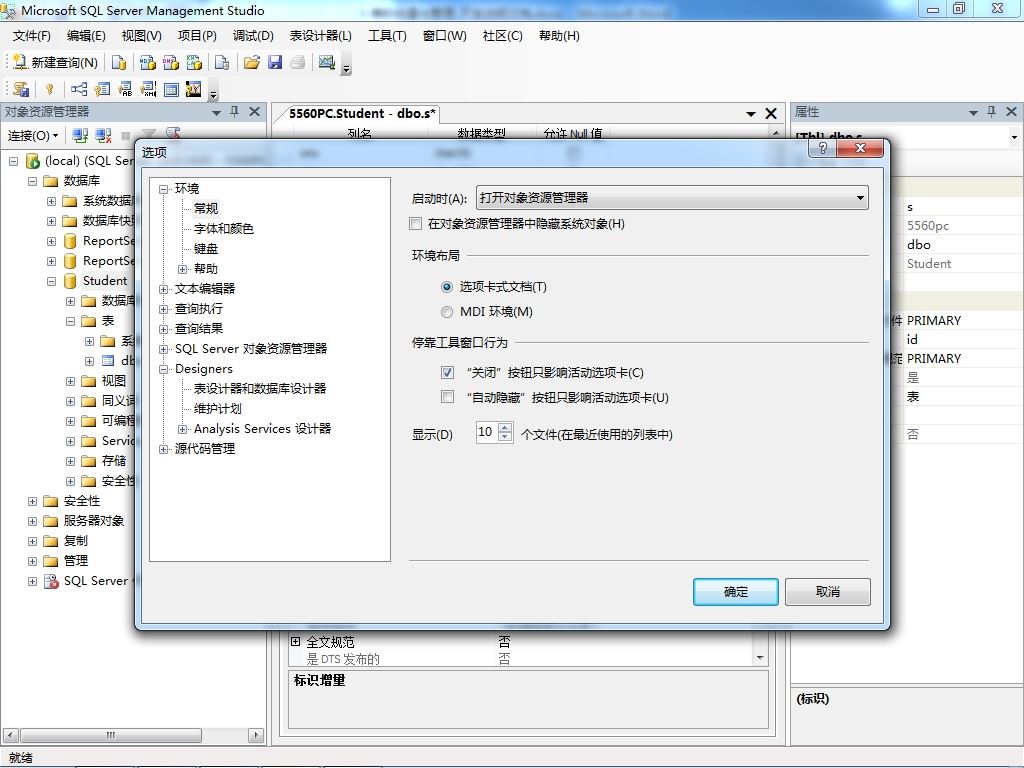
Task: Pin the Properties panel
Action: click(992, 112)
